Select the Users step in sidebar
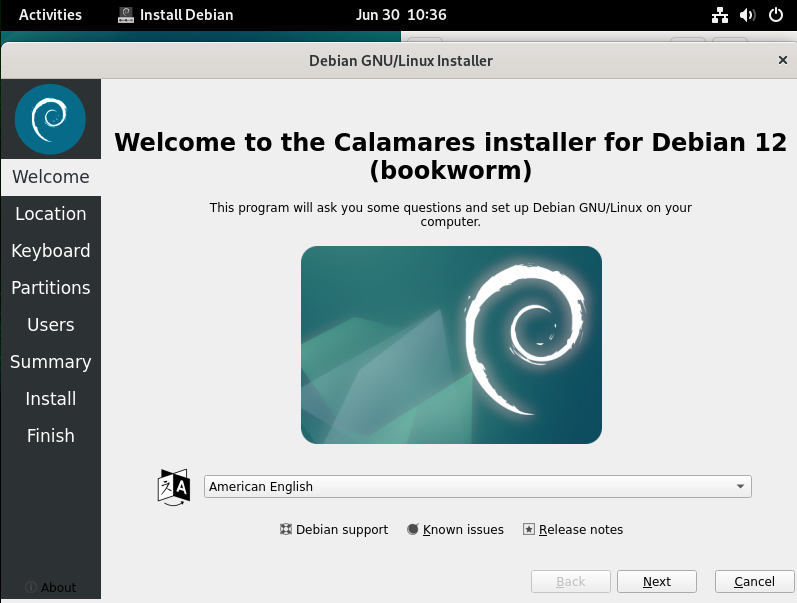797x603 pixels. coord(51,325)
